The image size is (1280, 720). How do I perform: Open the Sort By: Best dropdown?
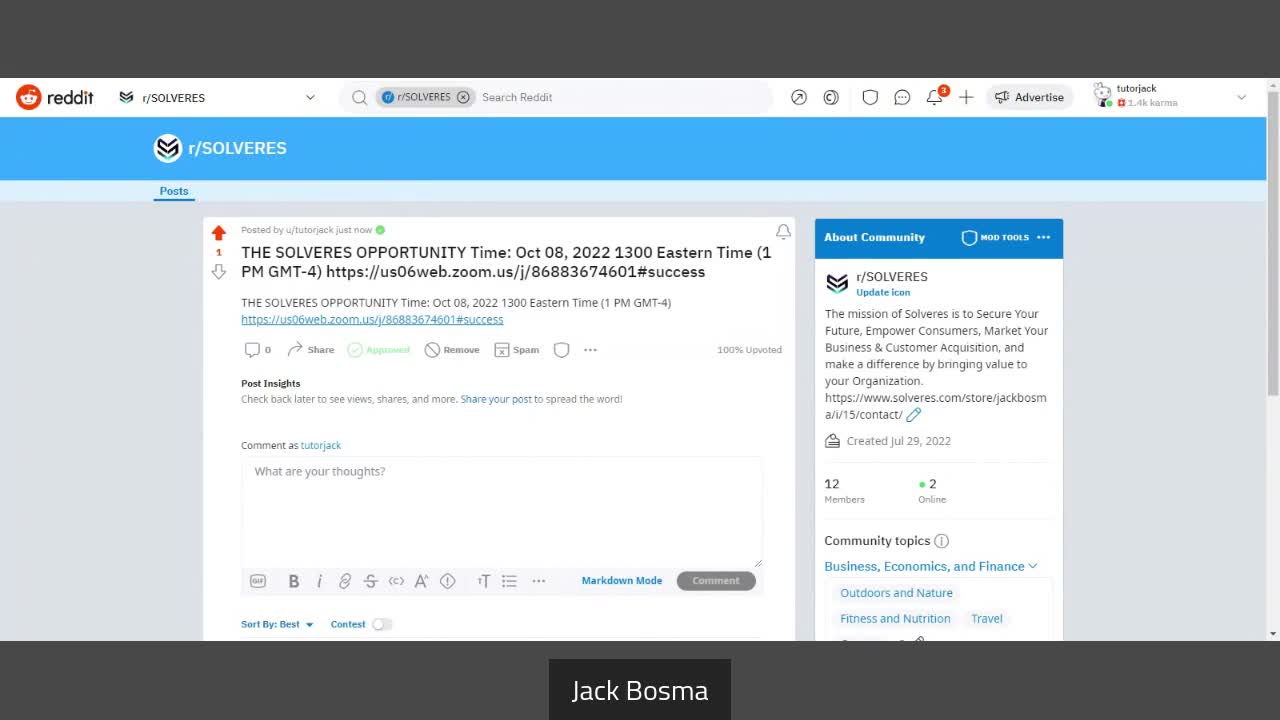click(x=277, y=624)
